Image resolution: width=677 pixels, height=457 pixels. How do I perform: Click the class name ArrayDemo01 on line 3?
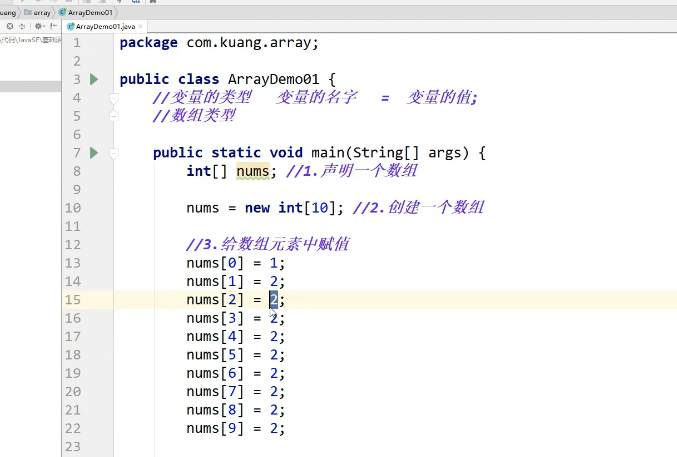(x=273, y=79)
